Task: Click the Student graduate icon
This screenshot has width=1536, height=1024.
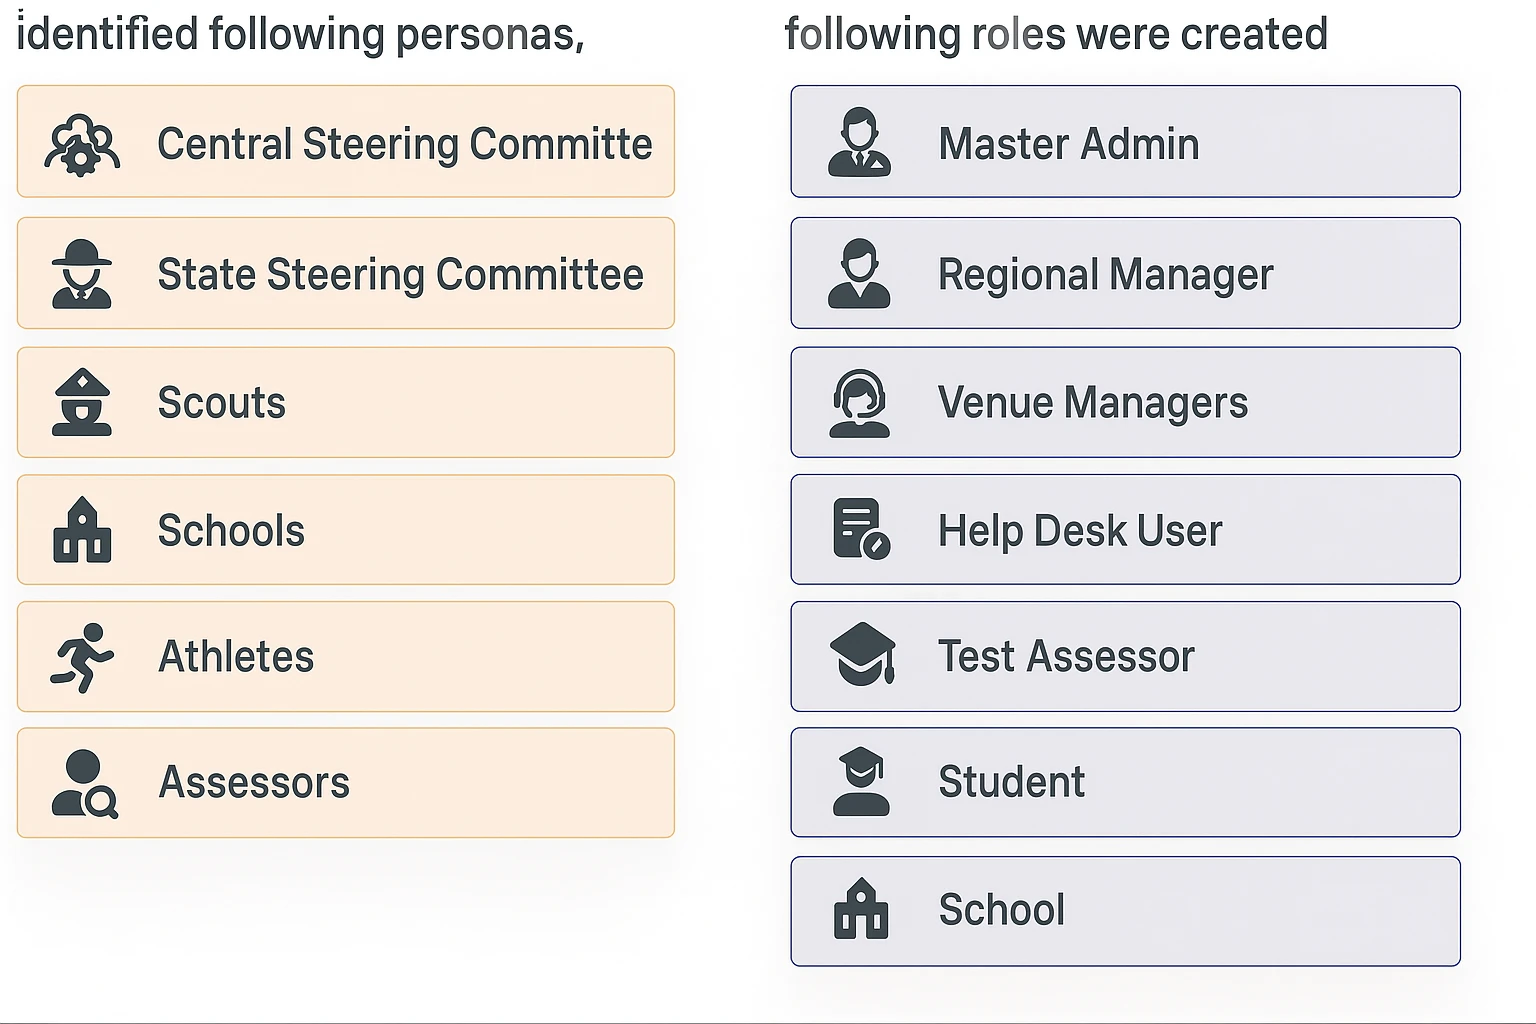Action: pos(861,782)
